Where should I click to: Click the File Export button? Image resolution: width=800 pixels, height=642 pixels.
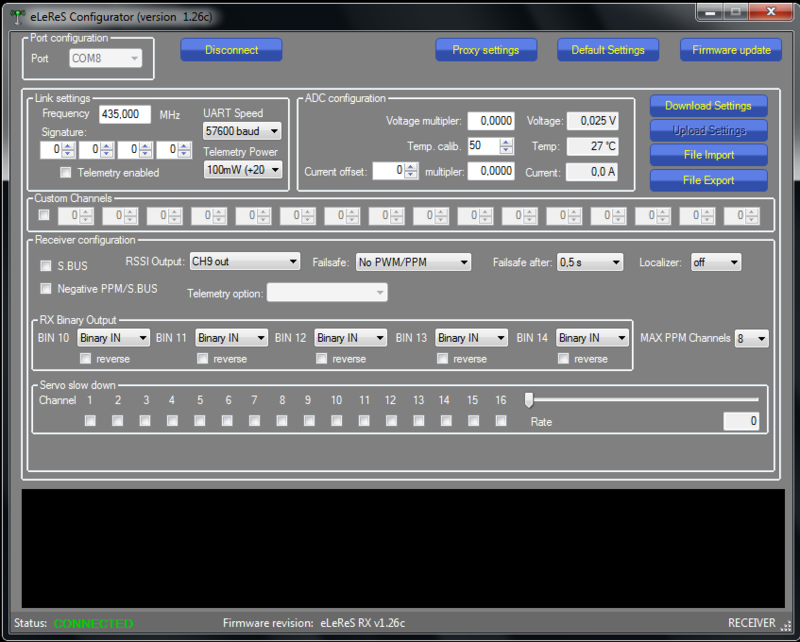click(709, 180)
